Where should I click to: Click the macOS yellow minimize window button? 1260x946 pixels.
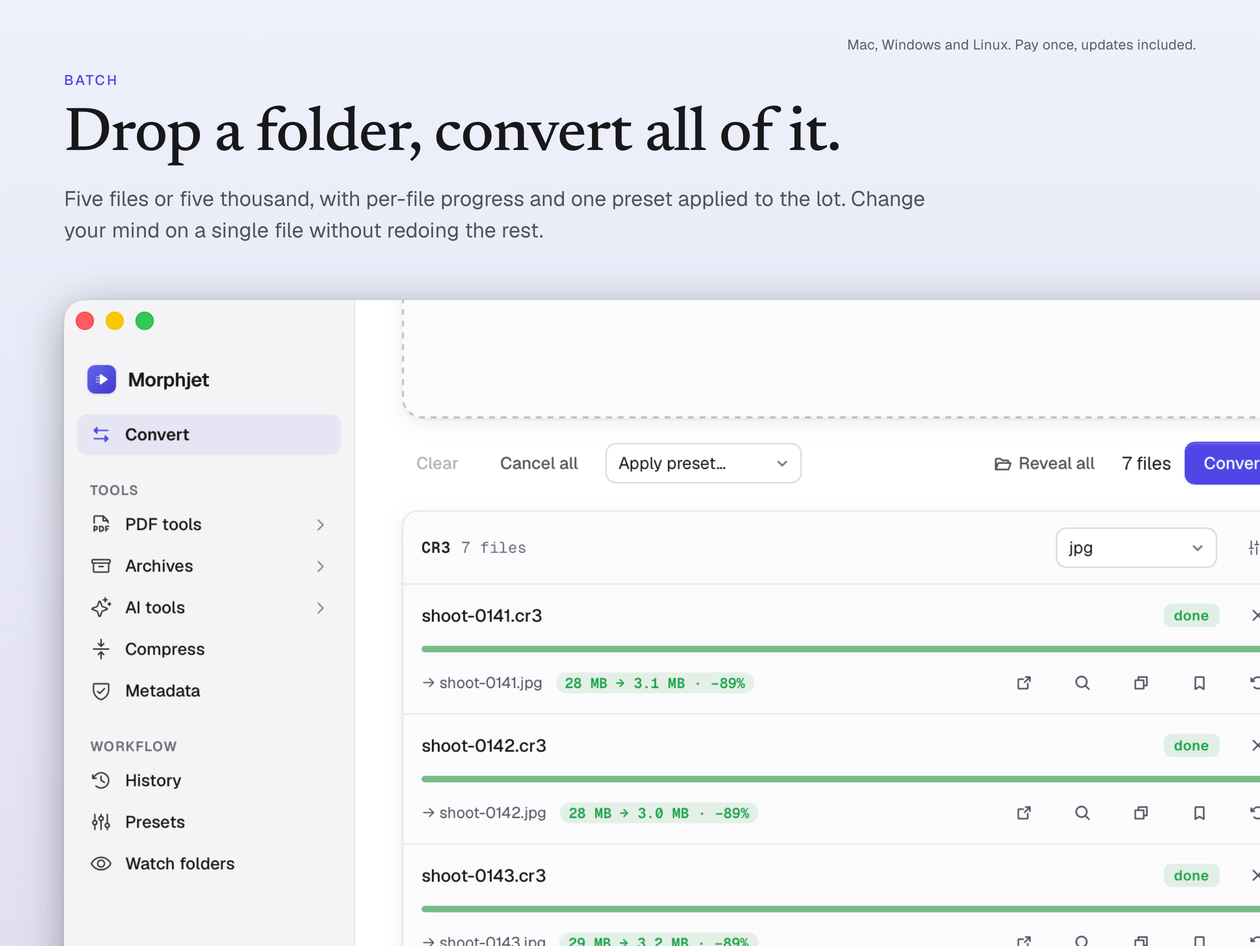(115, 321)
